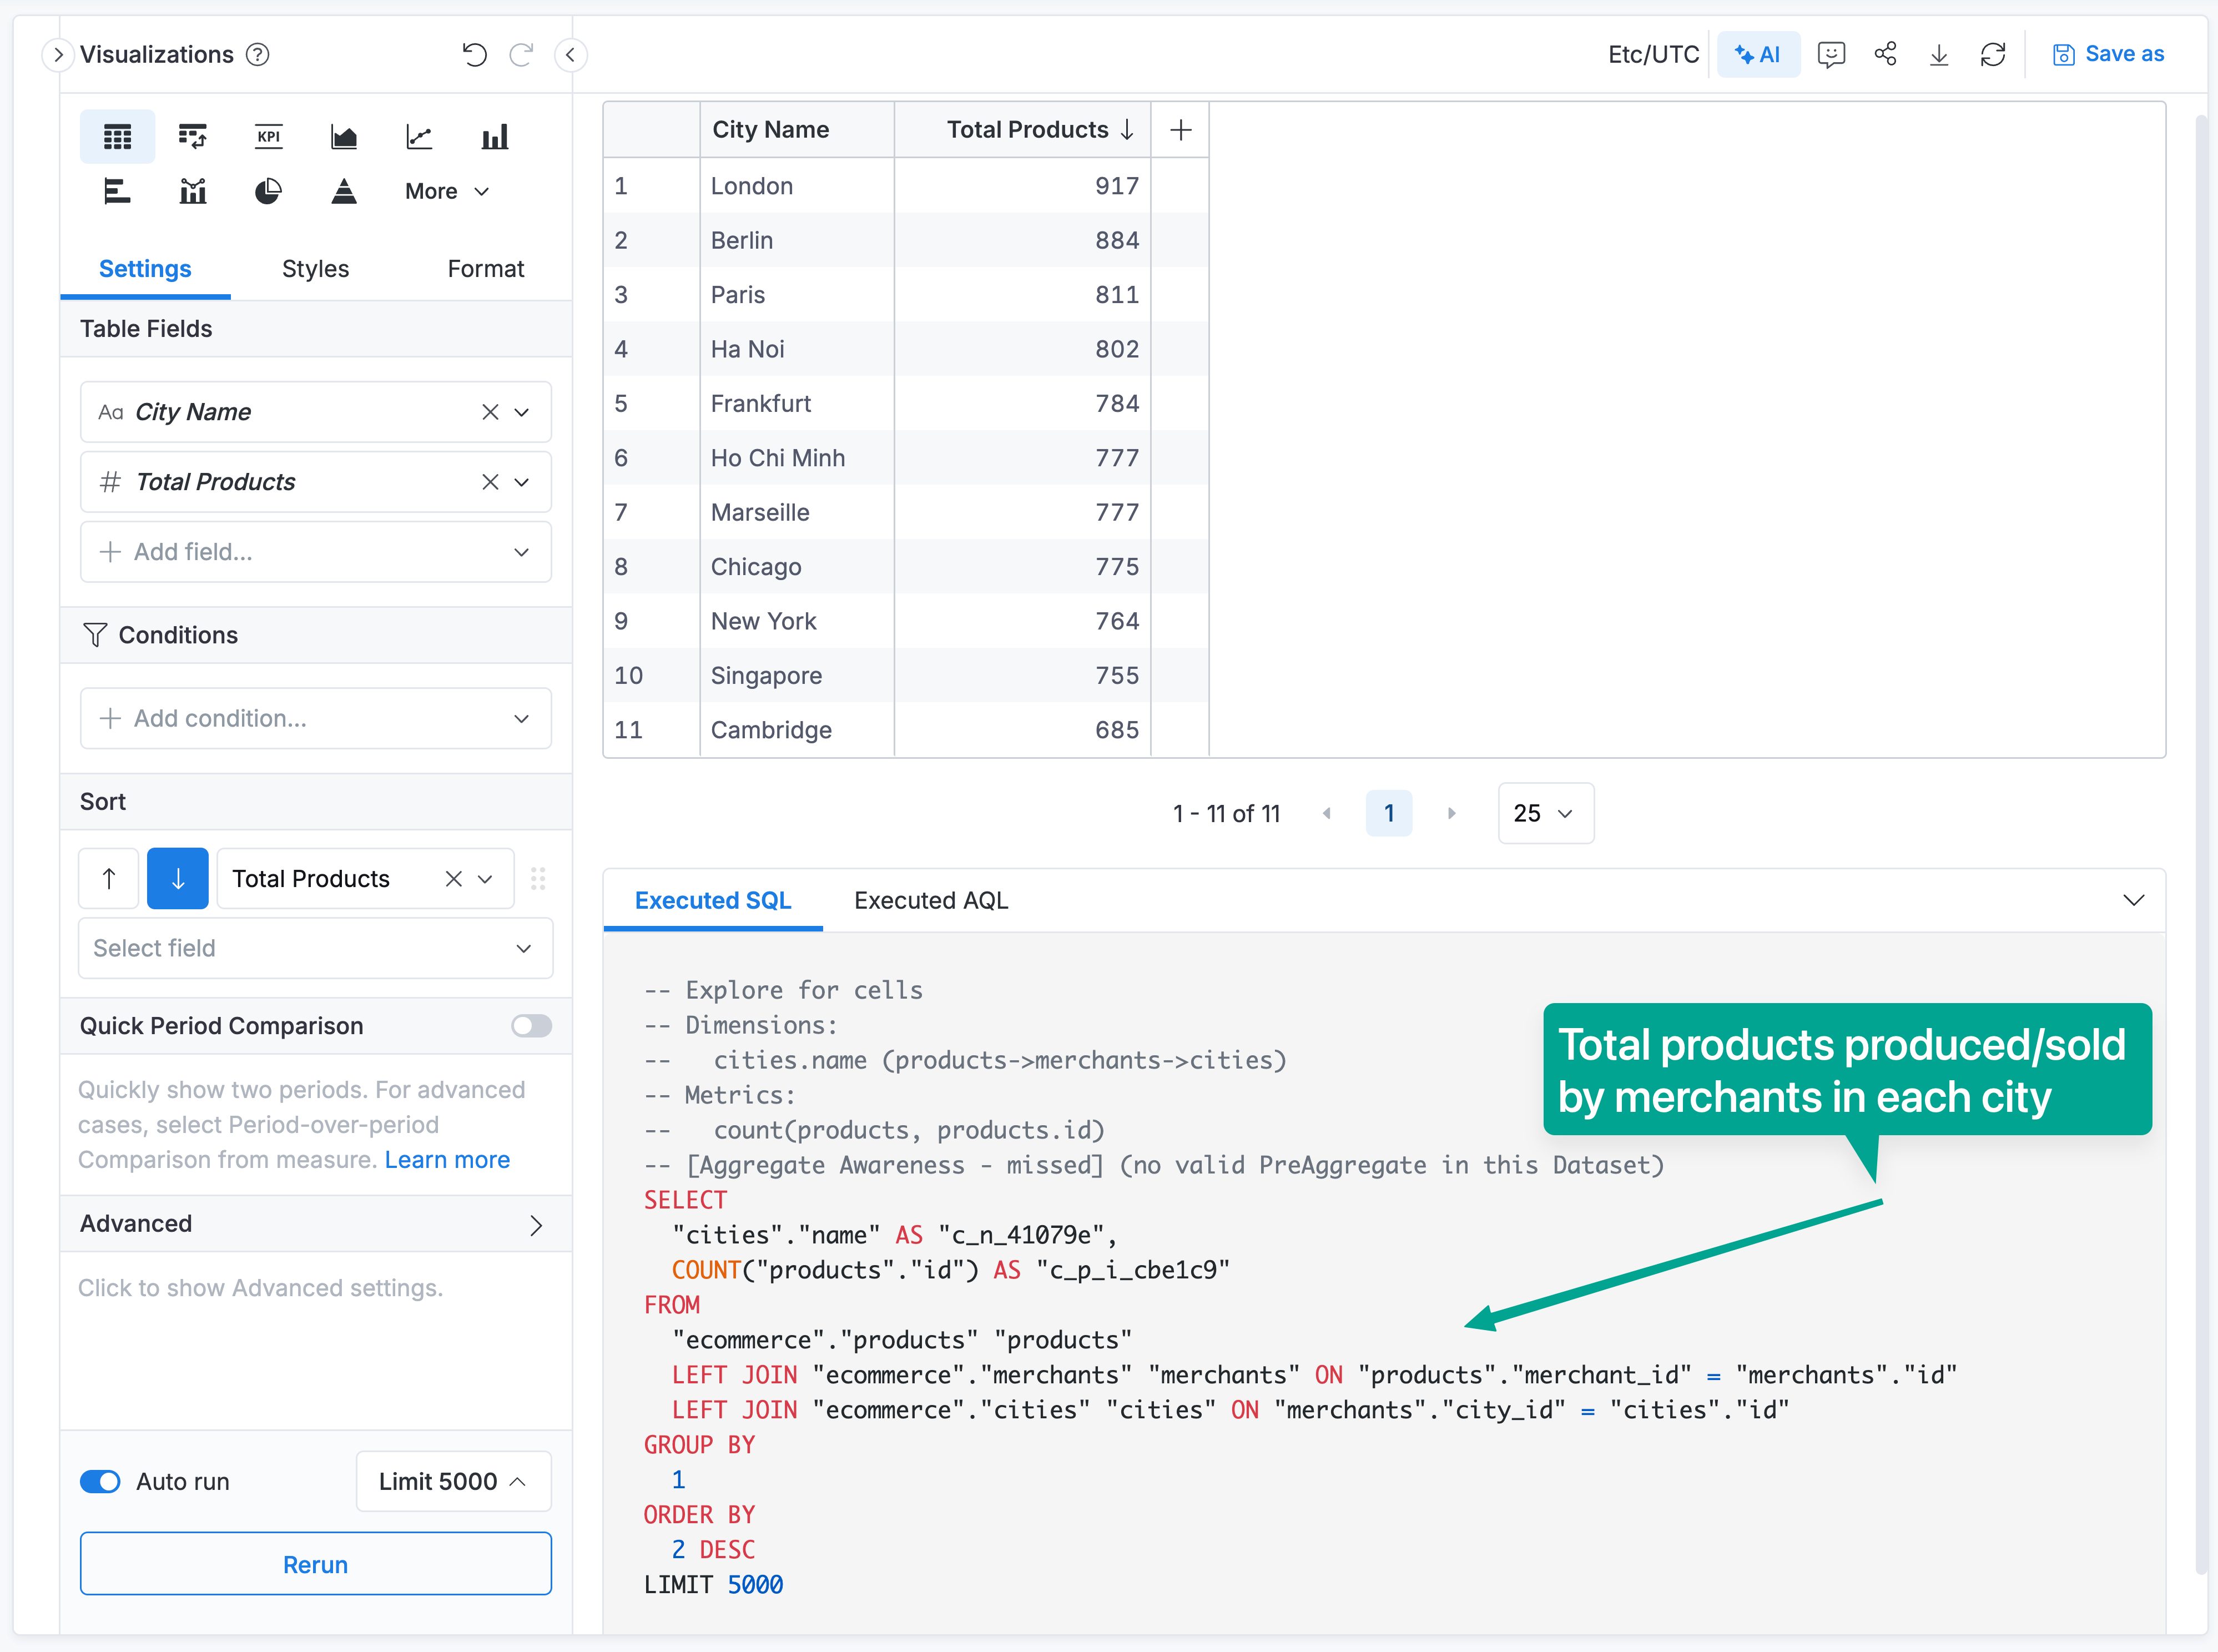Pick the pivot table visualization icon
The height and width of the screenshot is (1652, 2218).
point(192,137)
